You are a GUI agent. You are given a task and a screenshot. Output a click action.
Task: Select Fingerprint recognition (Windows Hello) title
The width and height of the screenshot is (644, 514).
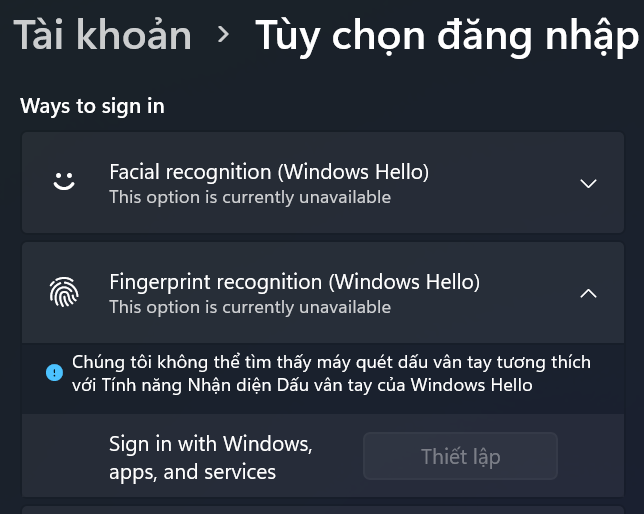294,282
